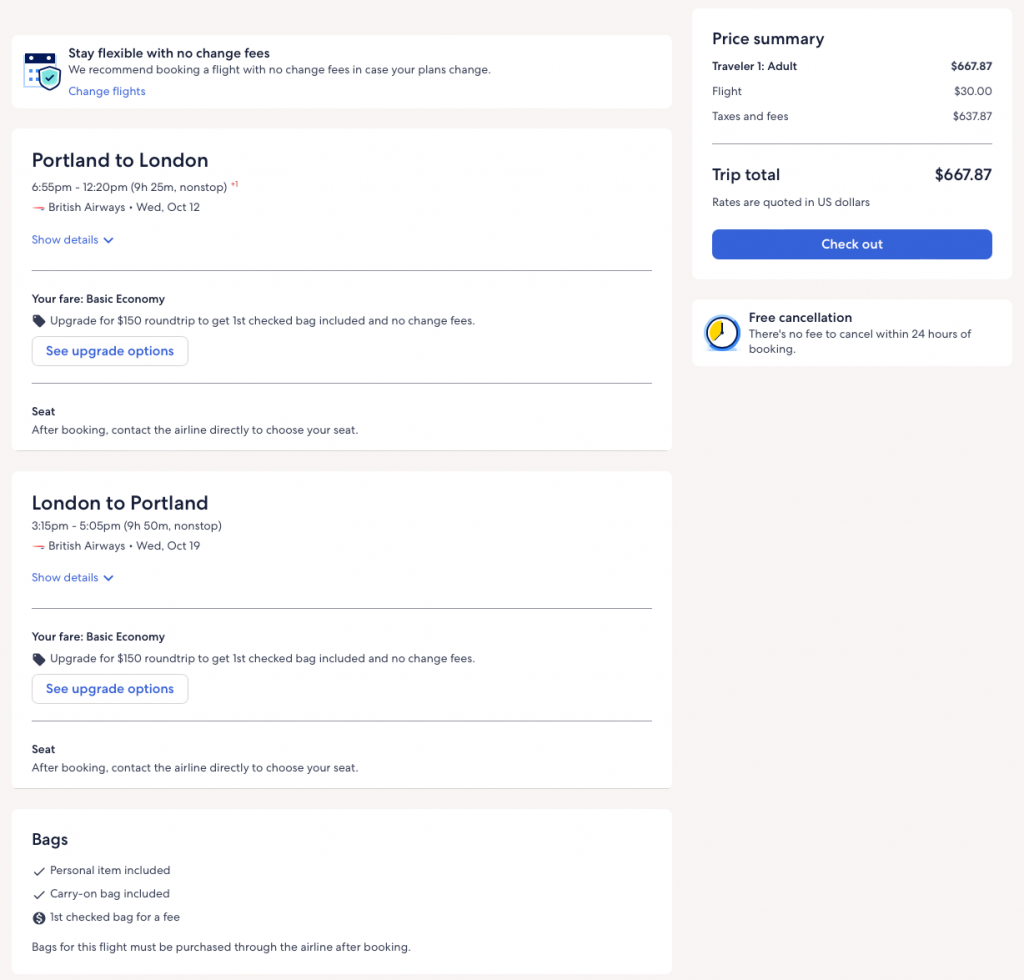
Task: Click the chevron beside the second Show details
Action: click(108, 578)
